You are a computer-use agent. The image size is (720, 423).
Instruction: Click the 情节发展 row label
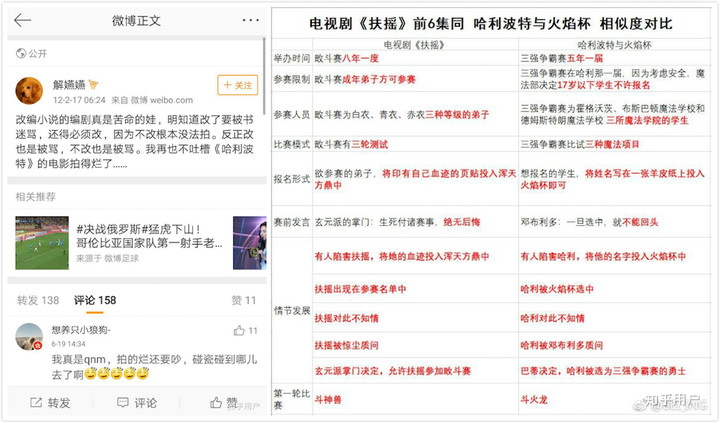coord(292,310)
